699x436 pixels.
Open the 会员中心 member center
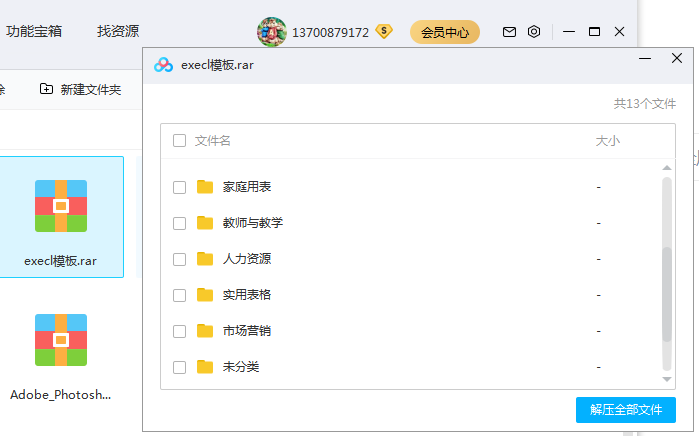point(445,32)
